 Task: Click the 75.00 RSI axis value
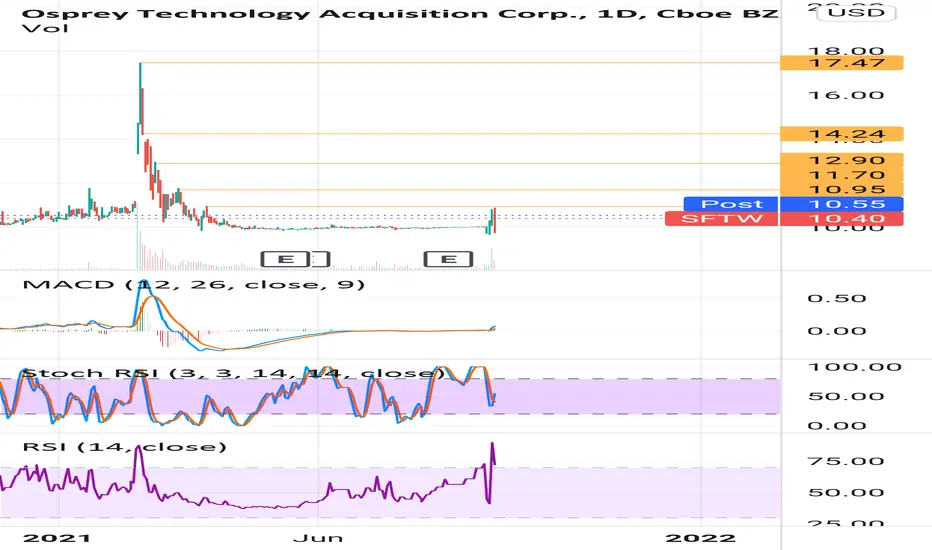(846, 461)
